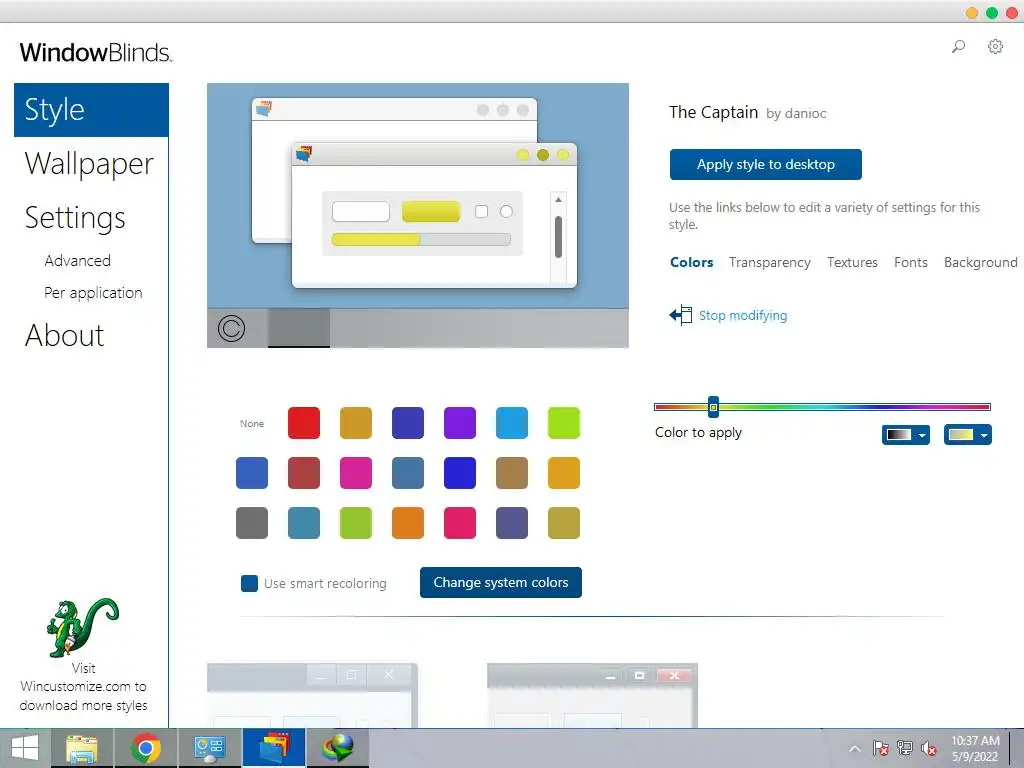Select None color option
The width and height of the screenshot is (1024, 768).
click(x=251, y=424)
